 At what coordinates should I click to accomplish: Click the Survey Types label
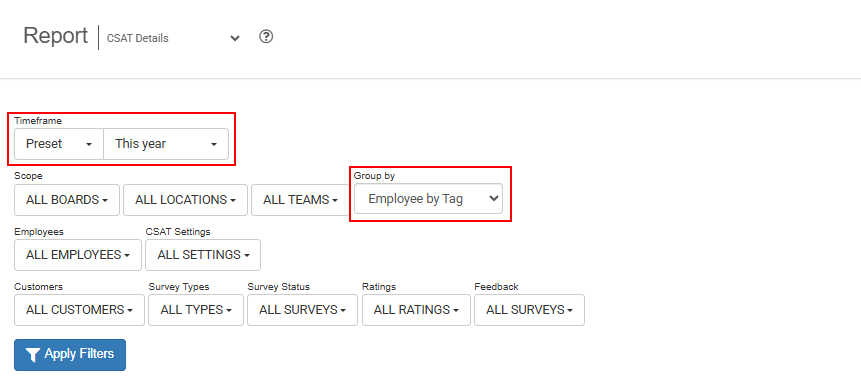(x=179, y=287)
